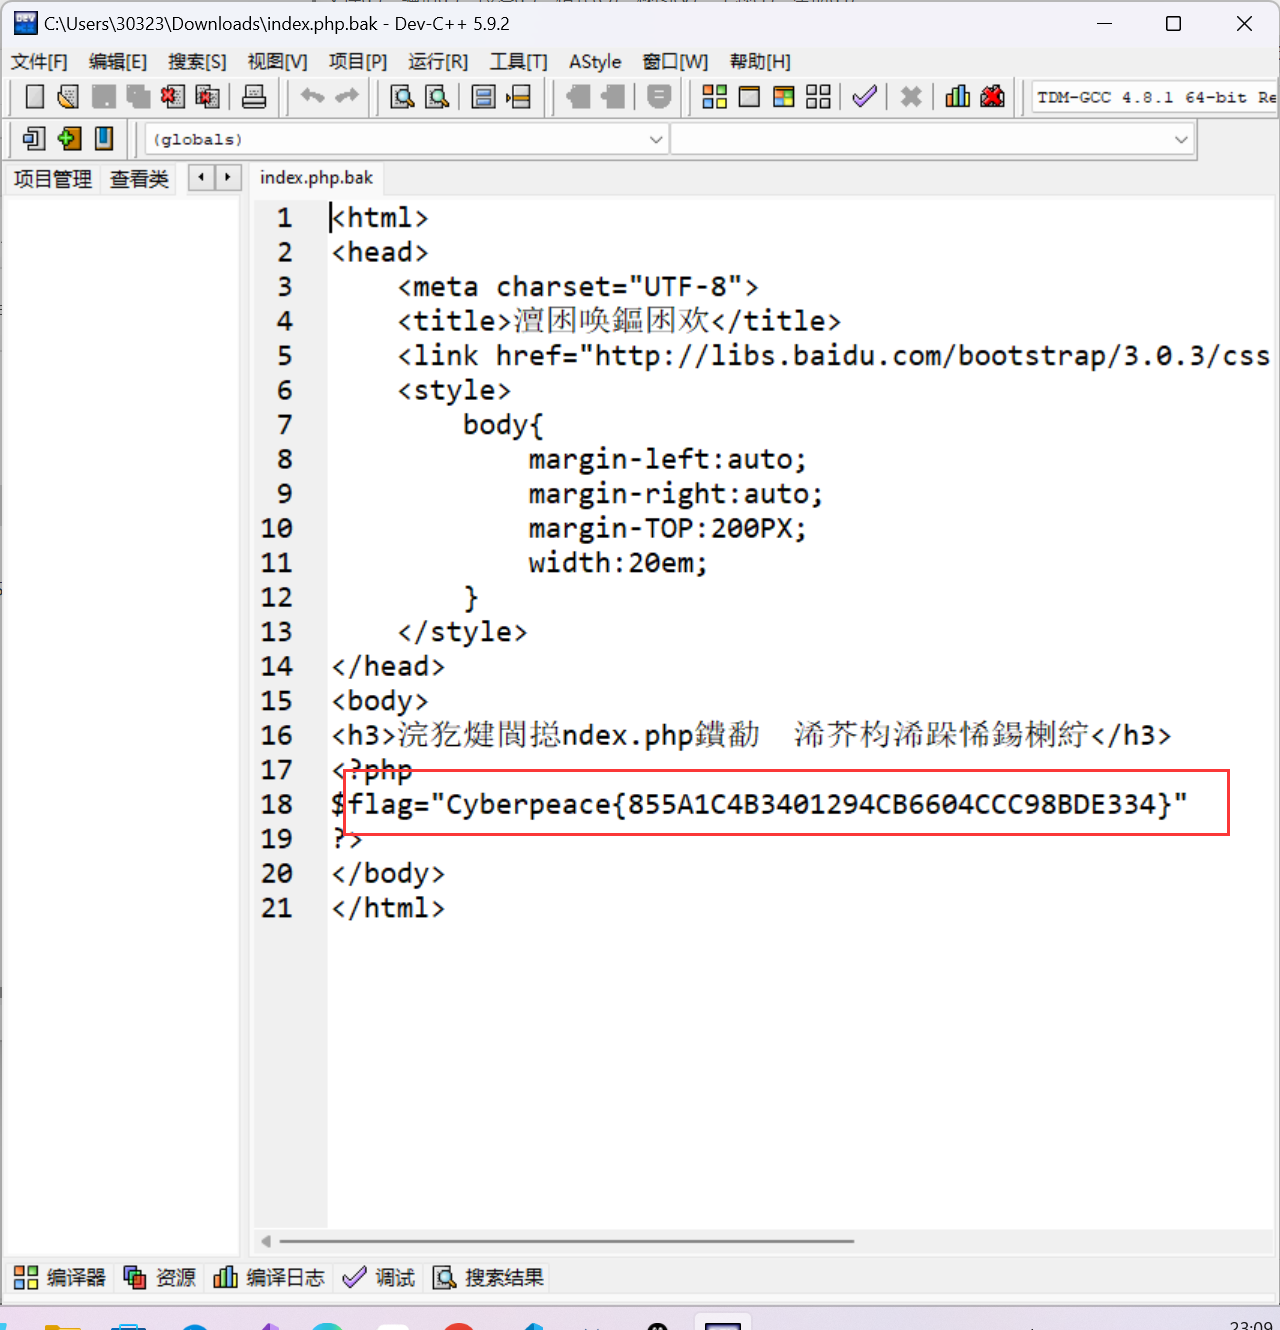
Task: Click the New file toolbar icon
Action: tap(35, 97)
